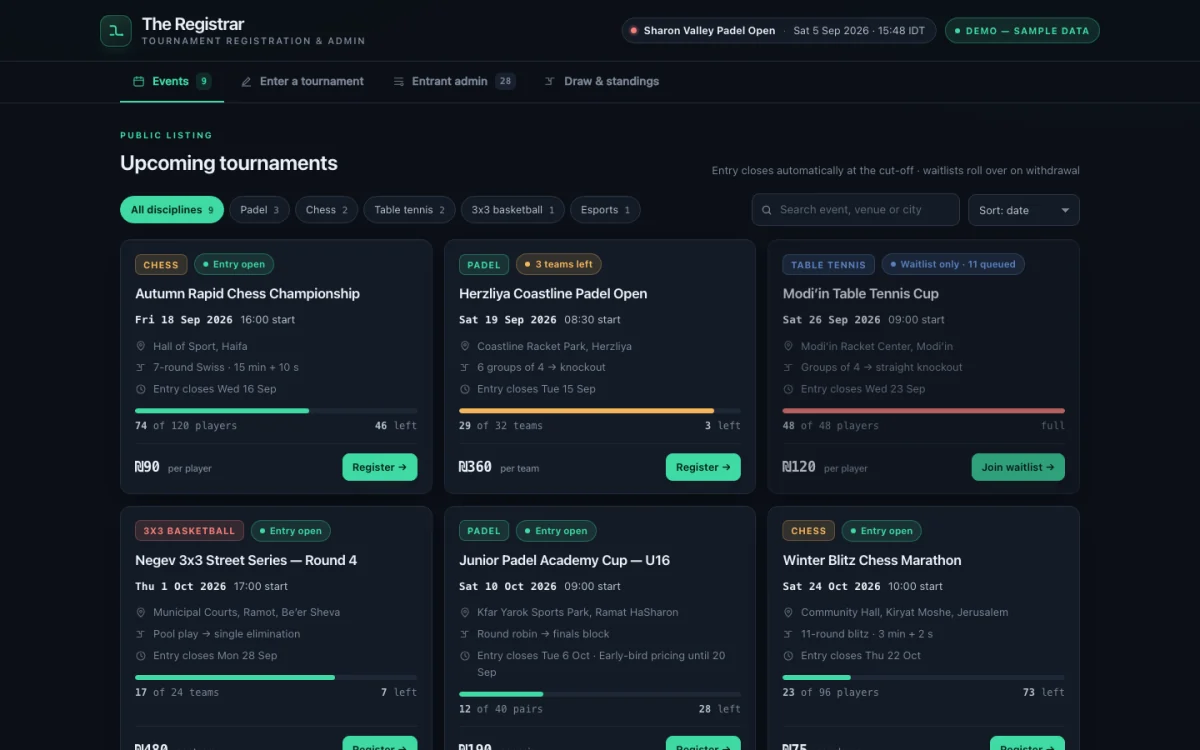Open the Sort: date dropdown
The width and height of the screenshot is (1200, 750).
click(1024, 210)
